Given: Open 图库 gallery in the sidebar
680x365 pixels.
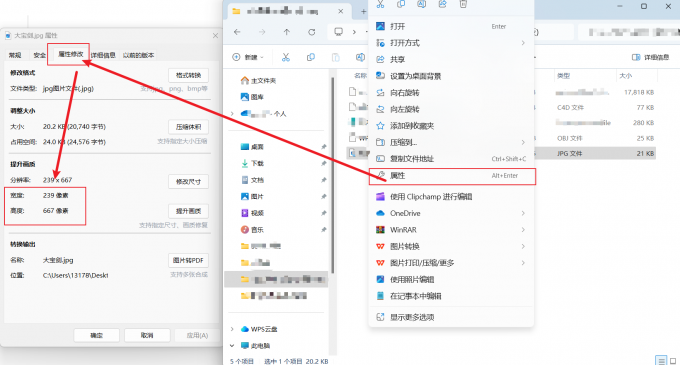Looking at the screenshot, I should tap(252, 97).
